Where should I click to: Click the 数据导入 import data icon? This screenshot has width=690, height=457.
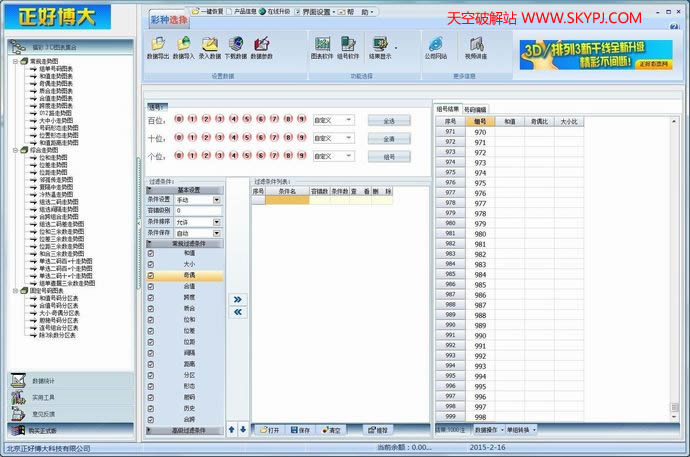coord(185,45)
